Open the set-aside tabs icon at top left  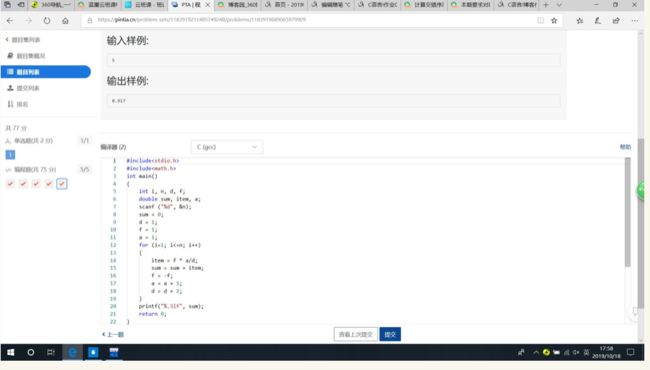[x=7, y=5]
